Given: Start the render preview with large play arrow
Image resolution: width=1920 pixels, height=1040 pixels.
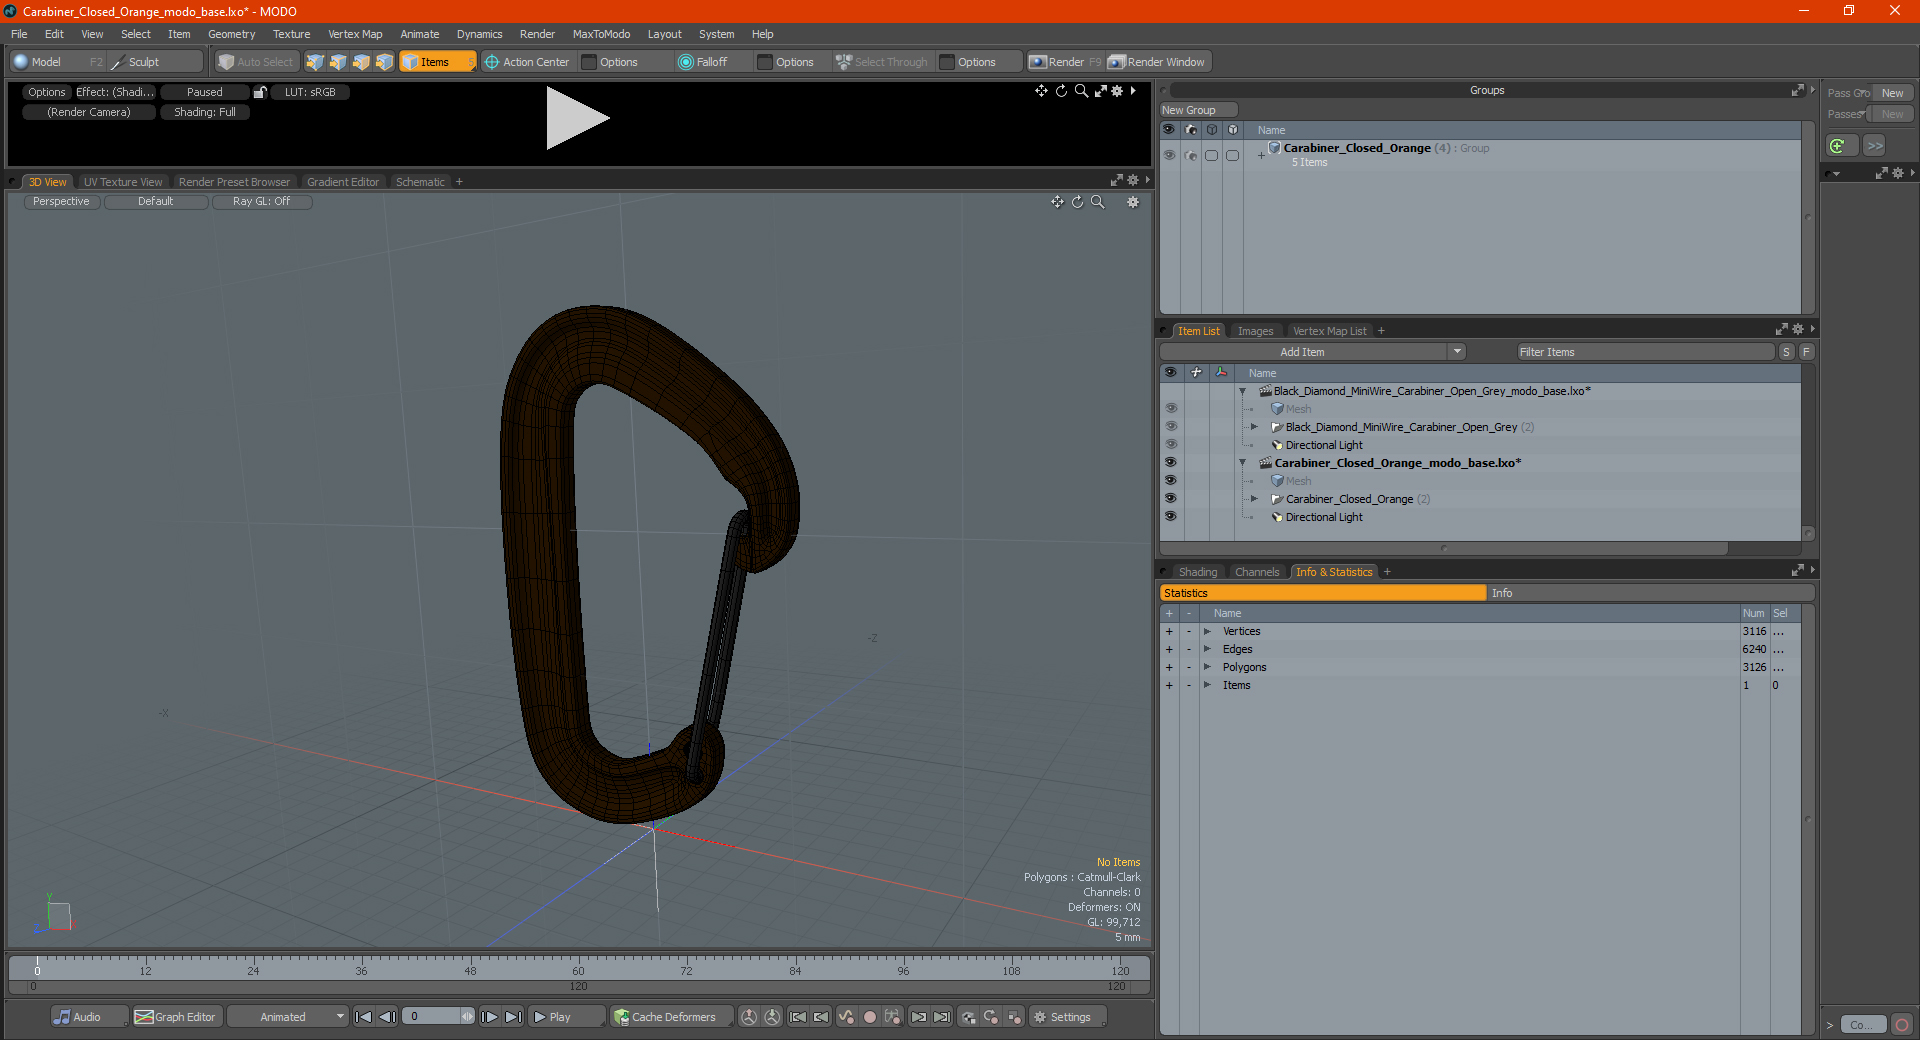Looking at the screenshot, I should click(577, 118).
